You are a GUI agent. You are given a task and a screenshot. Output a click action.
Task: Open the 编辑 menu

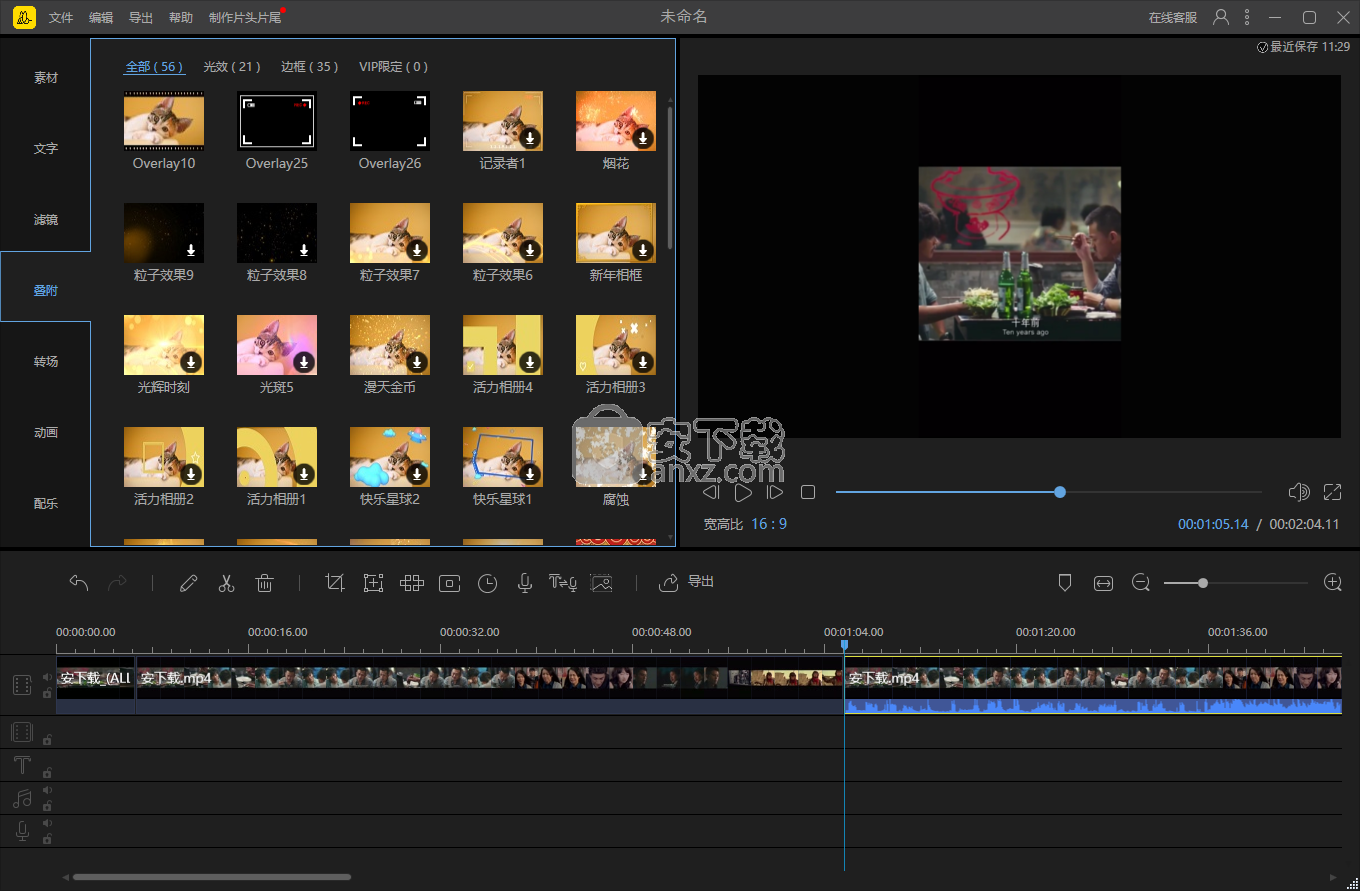click(101, 18)
